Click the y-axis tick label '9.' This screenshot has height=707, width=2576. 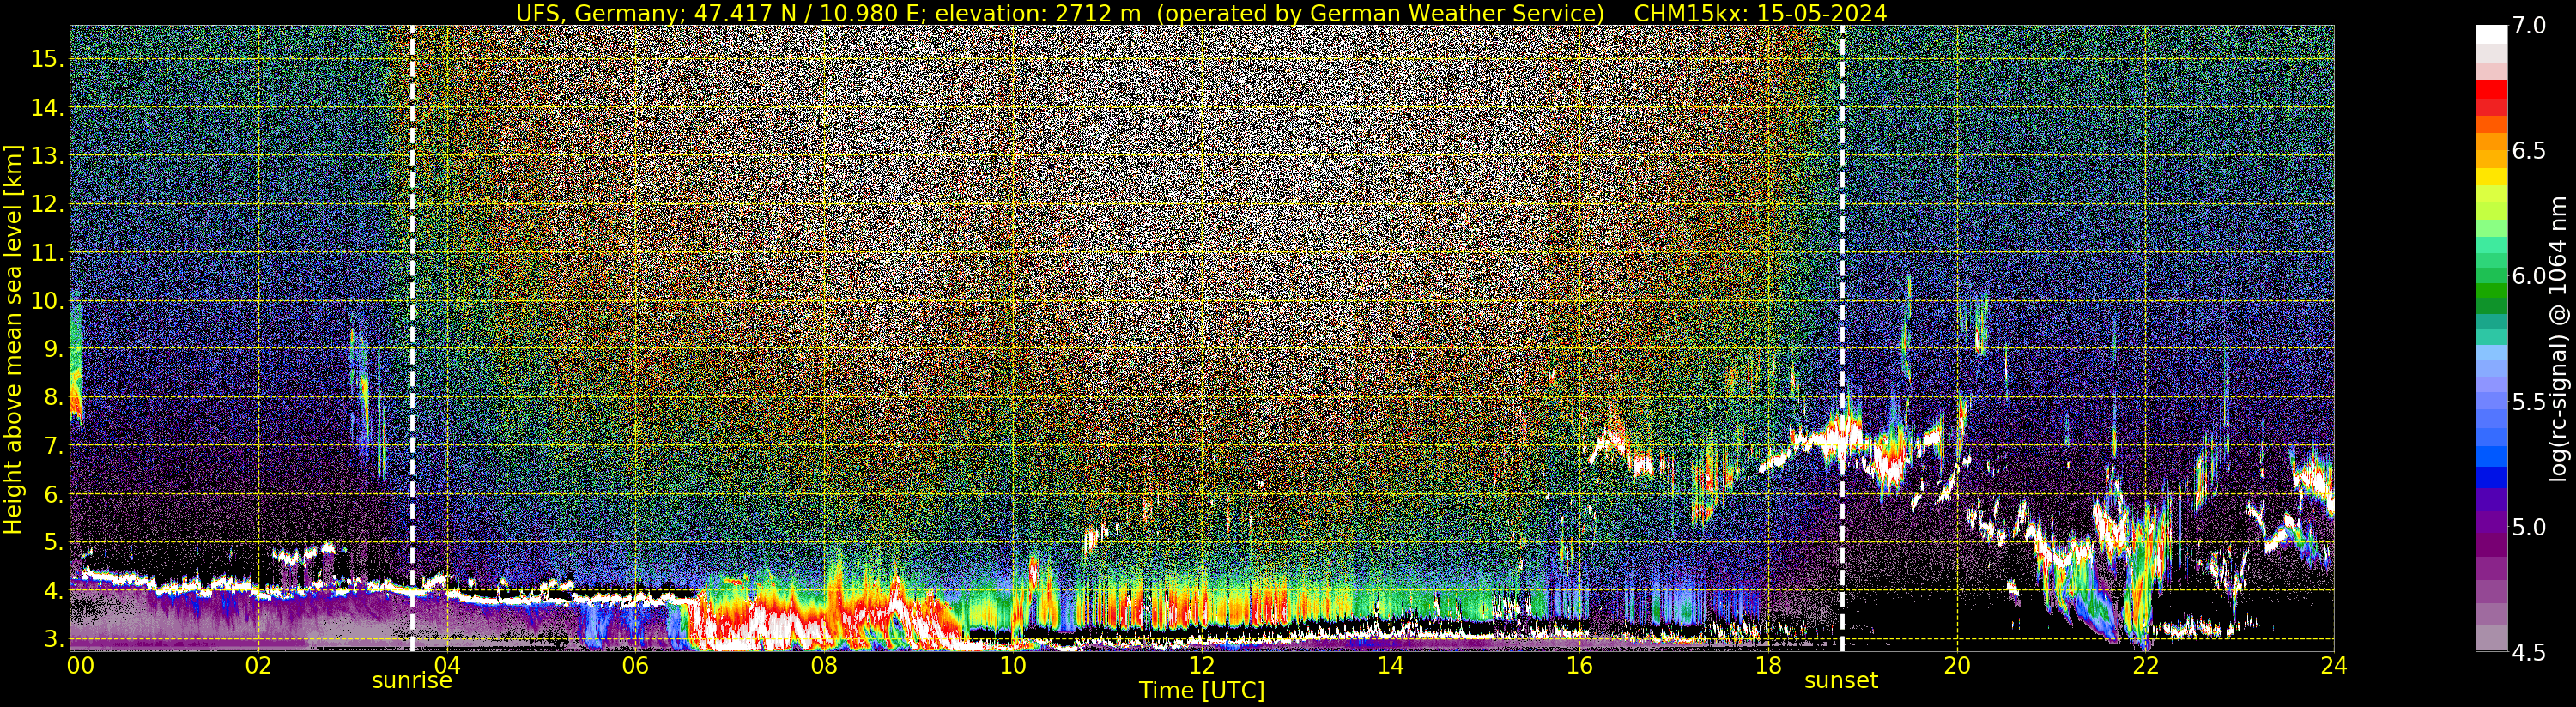pos(54,349)
